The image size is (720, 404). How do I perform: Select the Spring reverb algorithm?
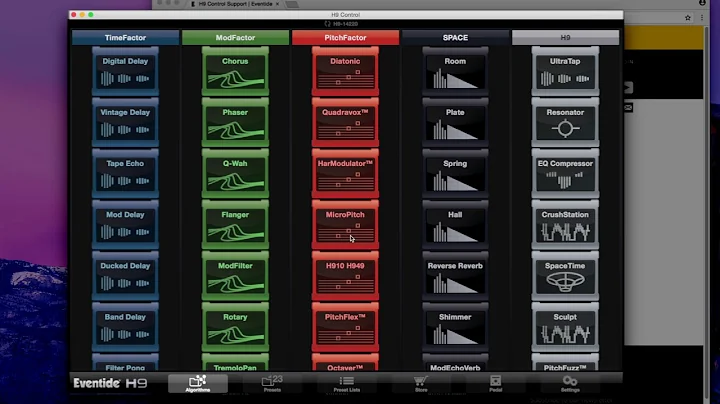click(x=455, y=174)
